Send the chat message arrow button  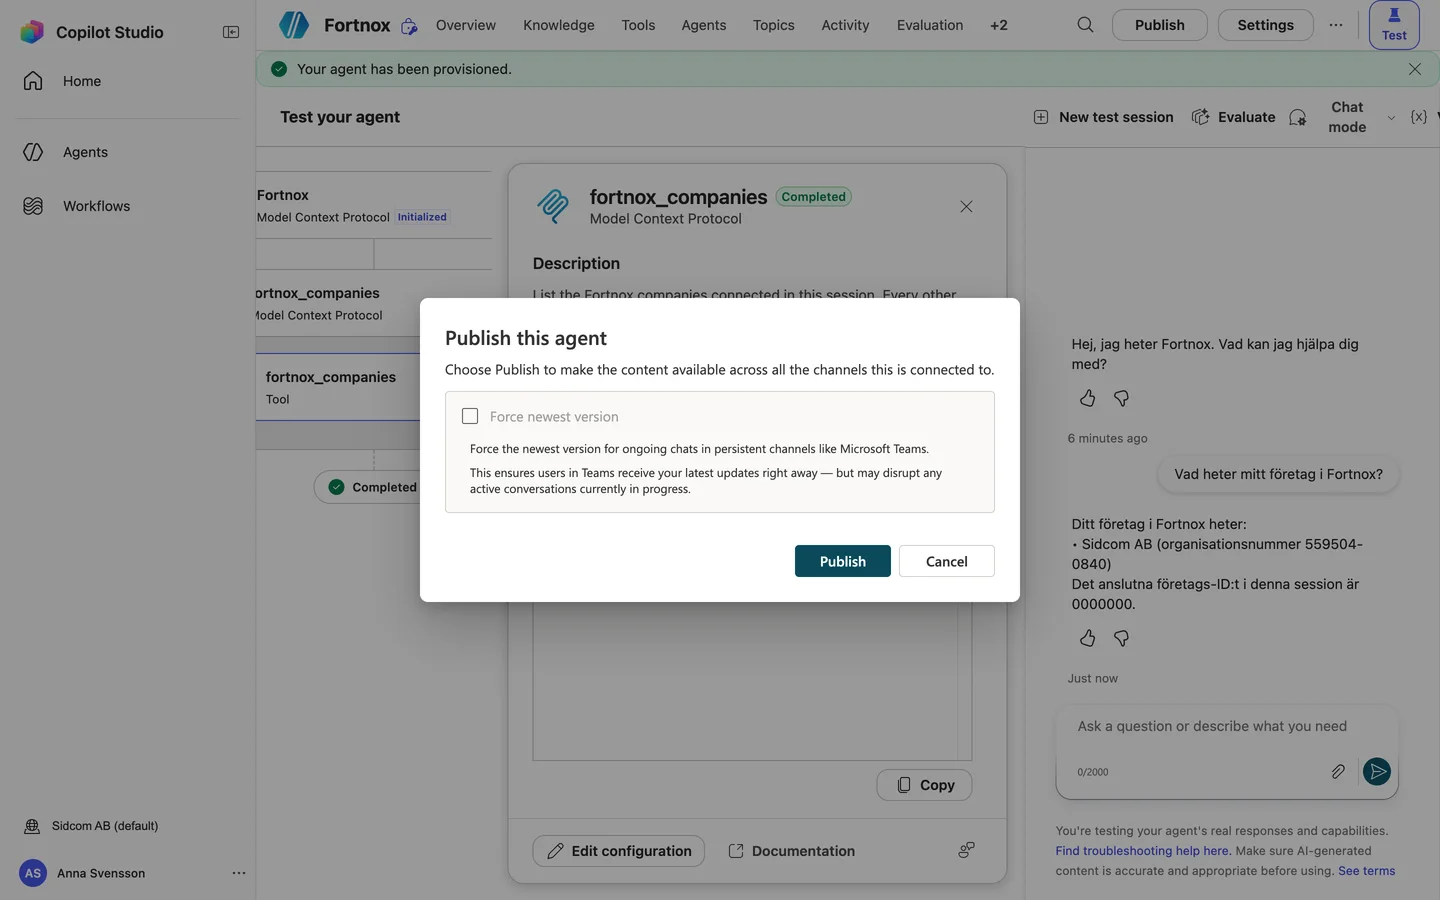point(1377,771)
